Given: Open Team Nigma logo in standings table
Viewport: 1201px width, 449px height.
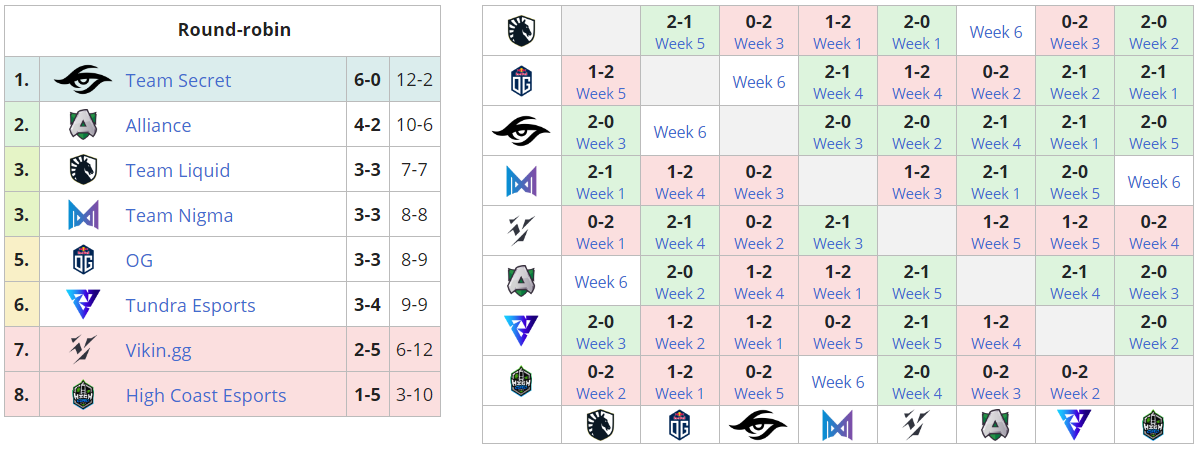Looking at the screenshot, I should [83, 215].
